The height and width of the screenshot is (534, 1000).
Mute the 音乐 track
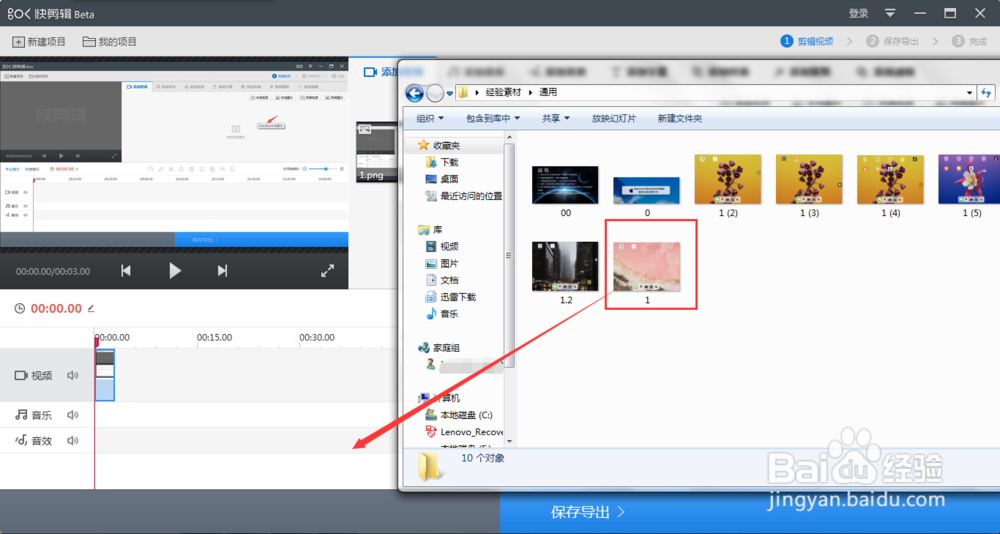point(73,415)
